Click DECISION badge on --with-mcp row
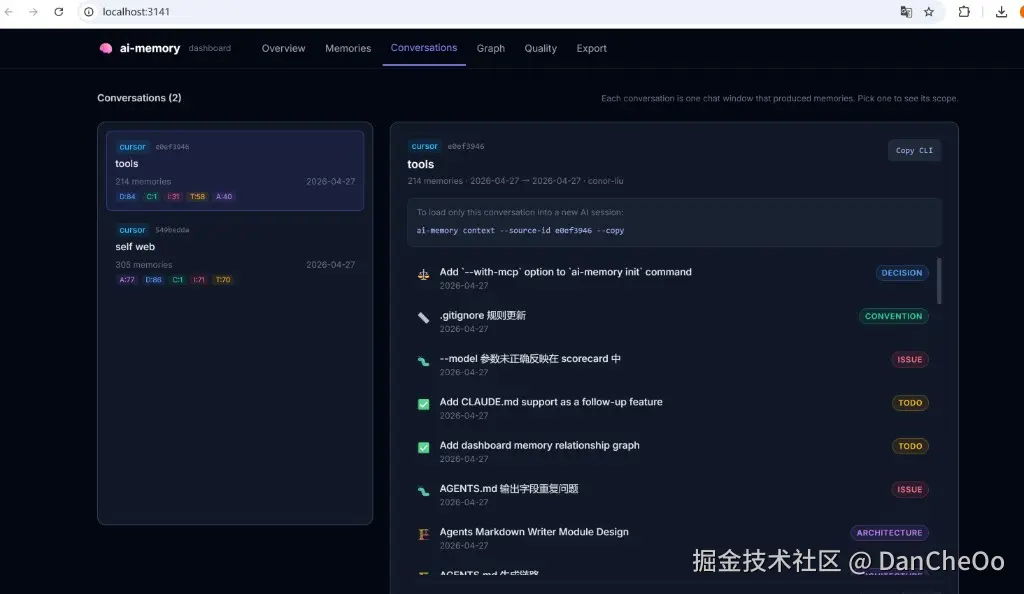Image resolution: width=1024 pixels, height=594 pixels. [901, 273]
